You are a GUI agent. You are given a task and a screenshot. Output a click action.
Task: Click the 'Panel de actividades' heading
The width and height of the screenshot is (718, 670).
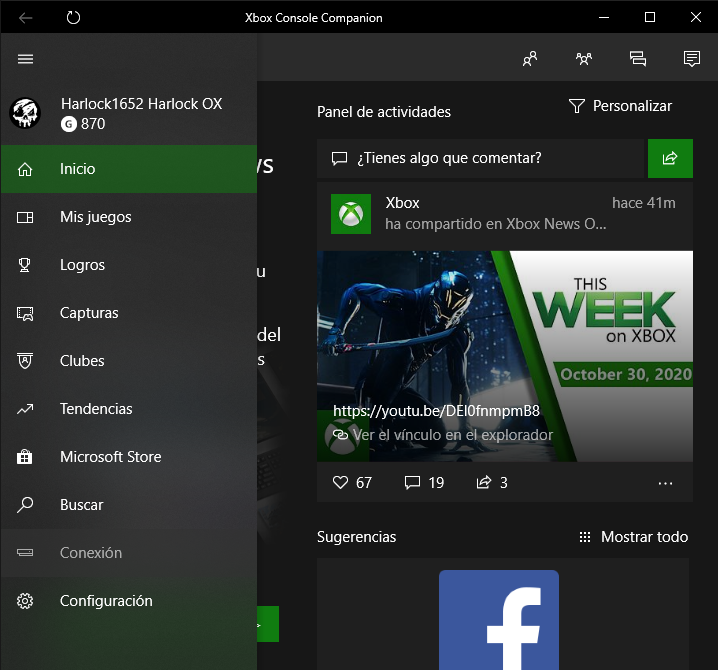coord(384,112)
